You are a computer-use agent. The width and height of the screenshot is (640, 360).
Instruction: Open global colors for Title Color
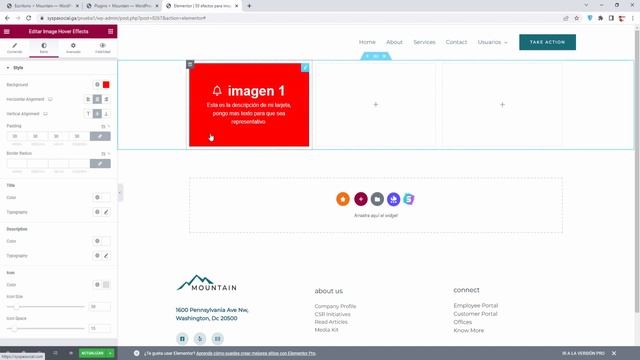pyautogui.click(x=97, y=198)
